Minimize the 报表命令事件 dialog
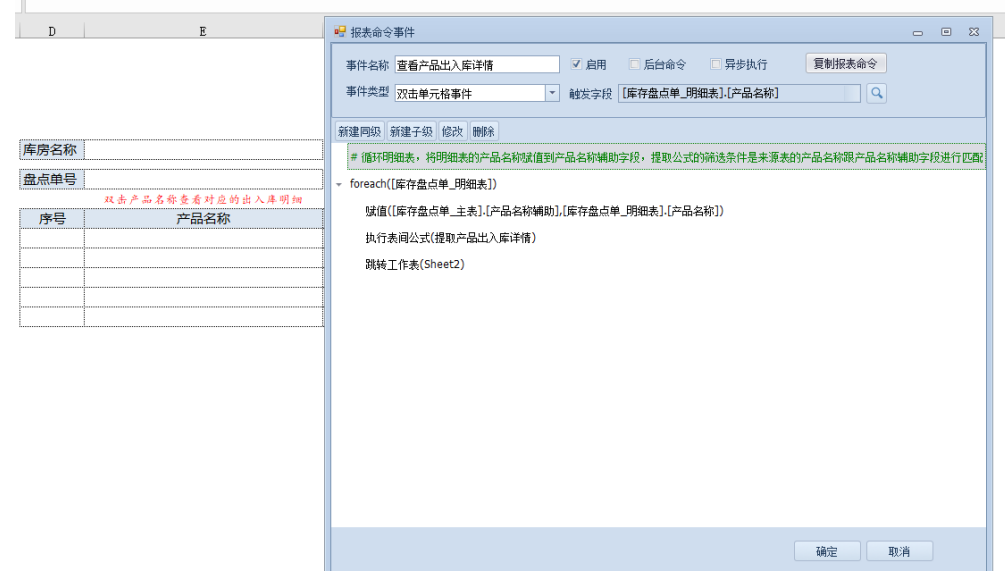This screenshot has width=1005, height=581. click(918, 33)
